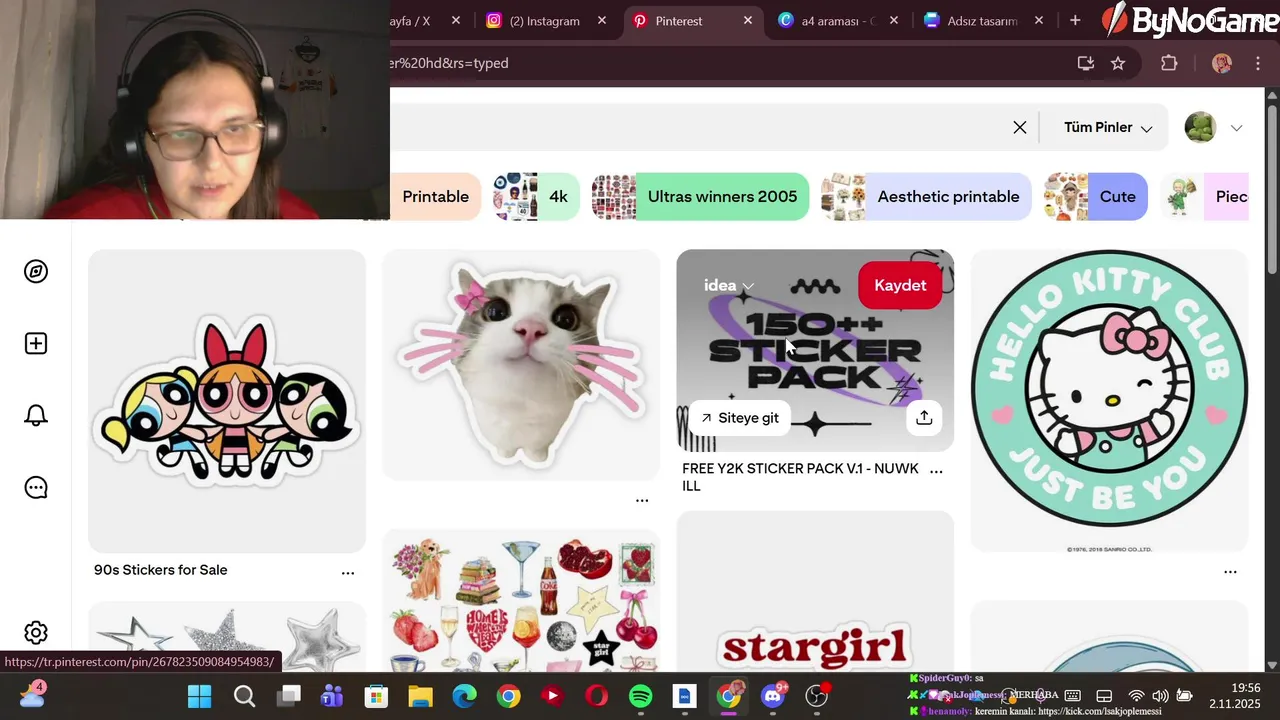Viewport: 1280px width, 720px height.
Task: Click the browser address bar URL
Action: pos(450,63)
